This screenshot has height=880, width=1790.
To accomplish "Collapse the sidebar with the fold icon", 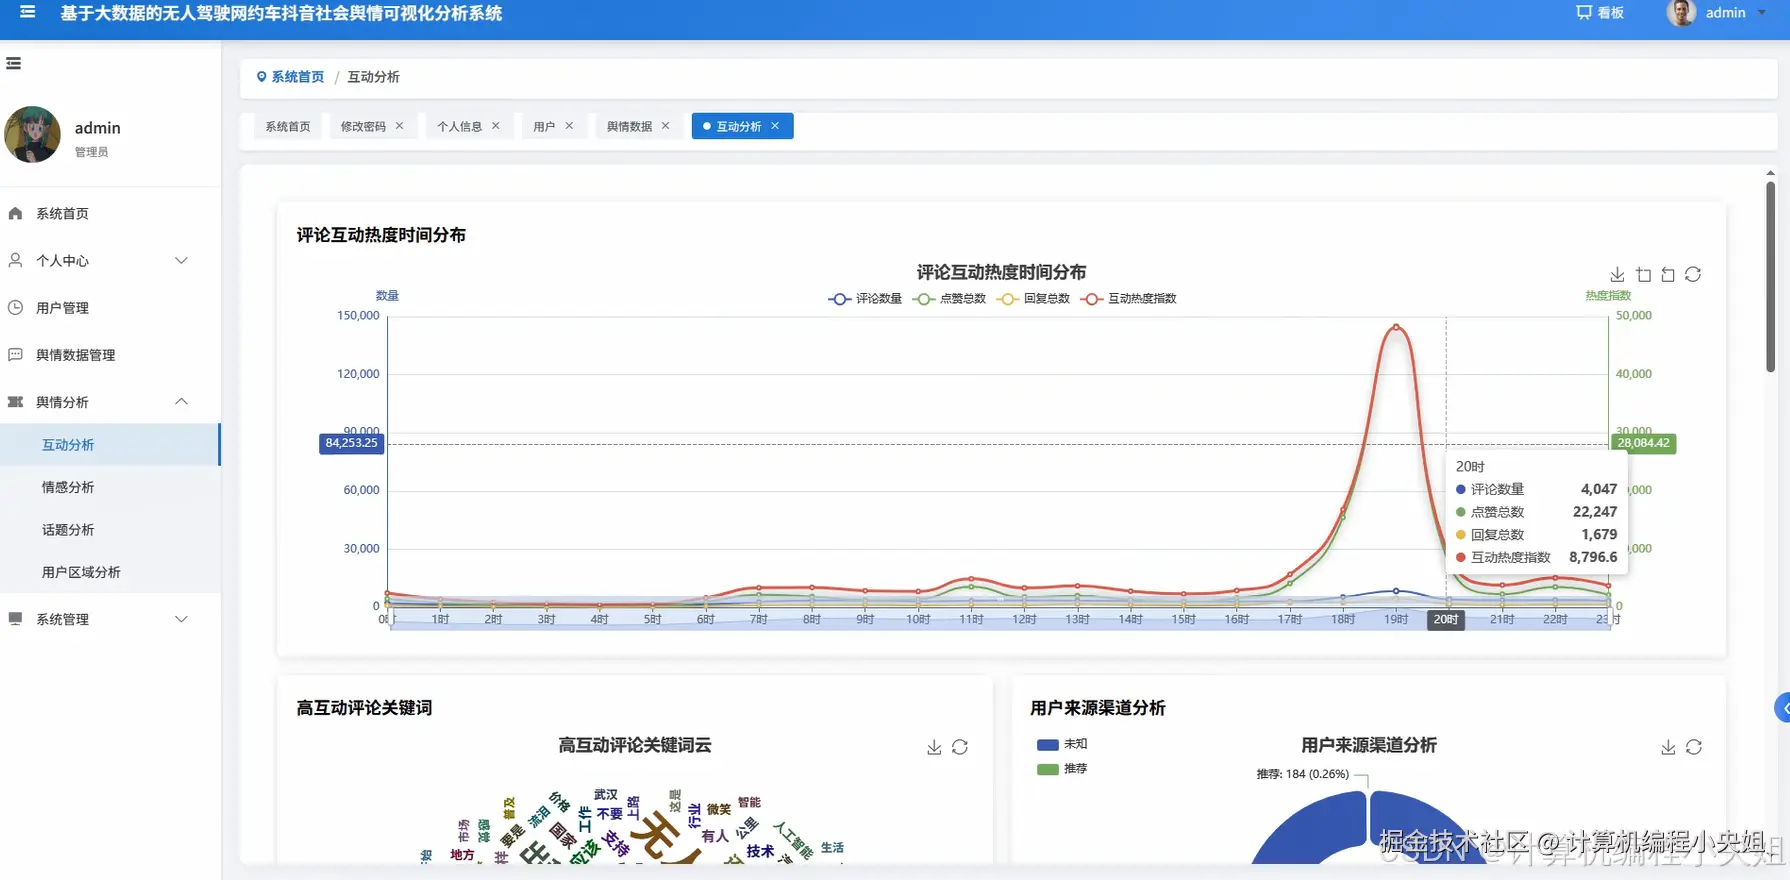I will [13, 63].
